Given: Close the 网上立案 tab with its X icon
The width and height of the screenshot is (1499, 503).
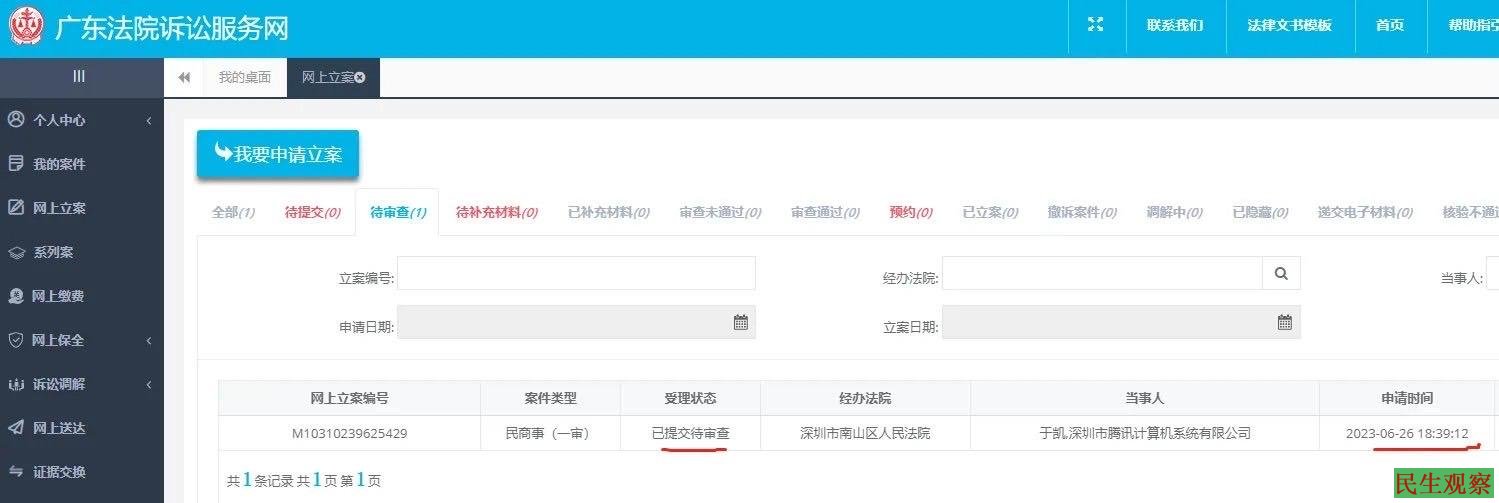Looking at the screenshot, I should tap(360, 78).
